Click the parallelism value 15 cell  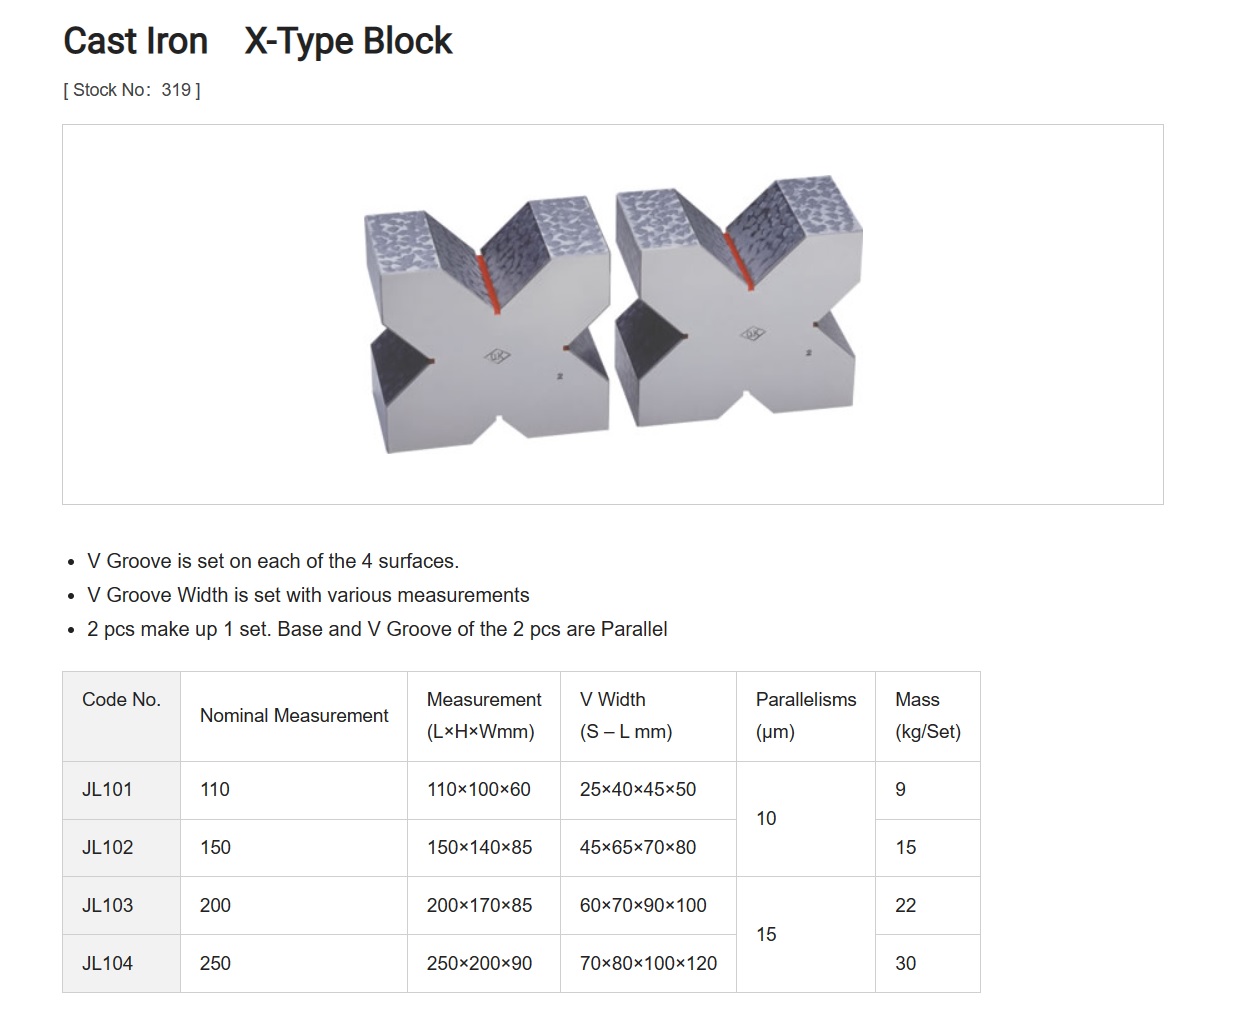[x=806, y=935]
